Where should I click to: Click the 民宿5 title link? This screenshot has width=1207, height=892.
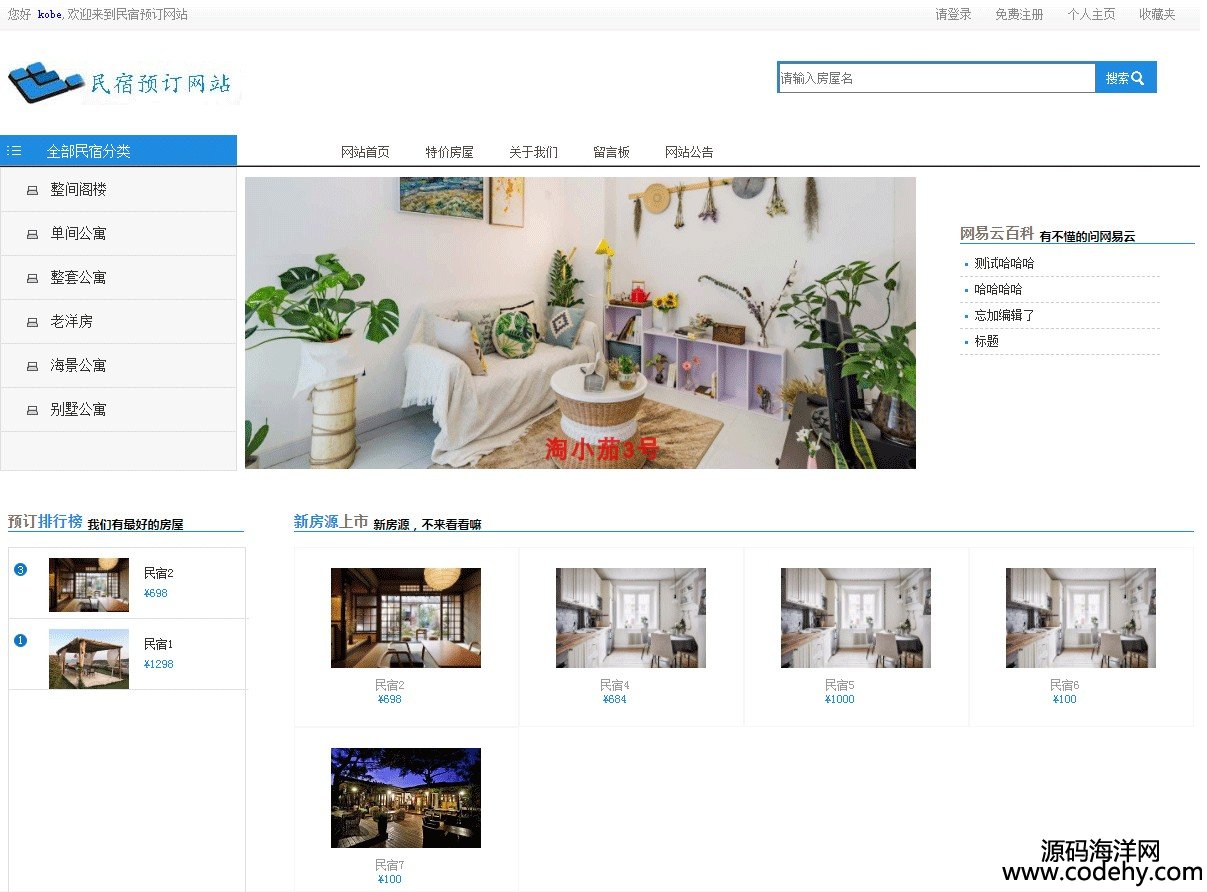[x=839, y=685]
